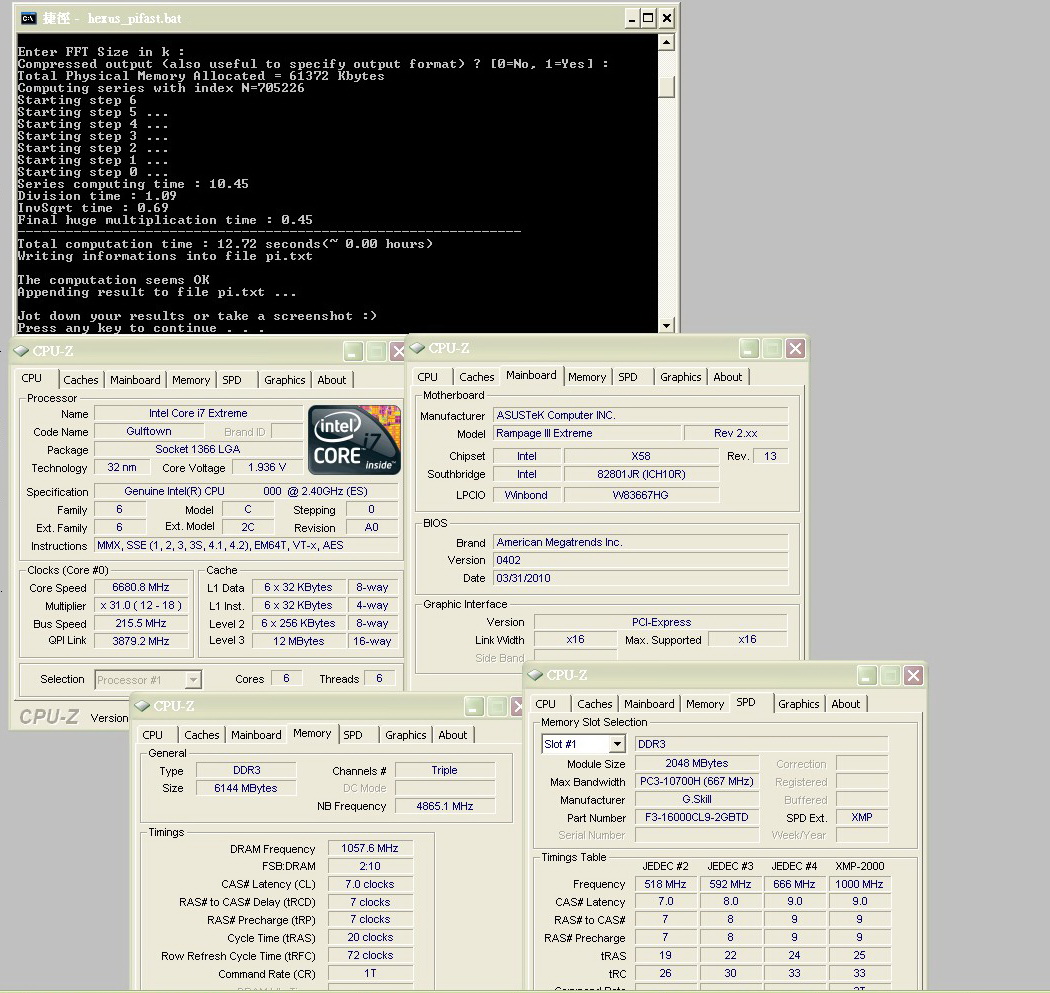1050x993 pixels.
Task: Click the command prompt vertical scrollbar thumb
Action: click(667, 86)
